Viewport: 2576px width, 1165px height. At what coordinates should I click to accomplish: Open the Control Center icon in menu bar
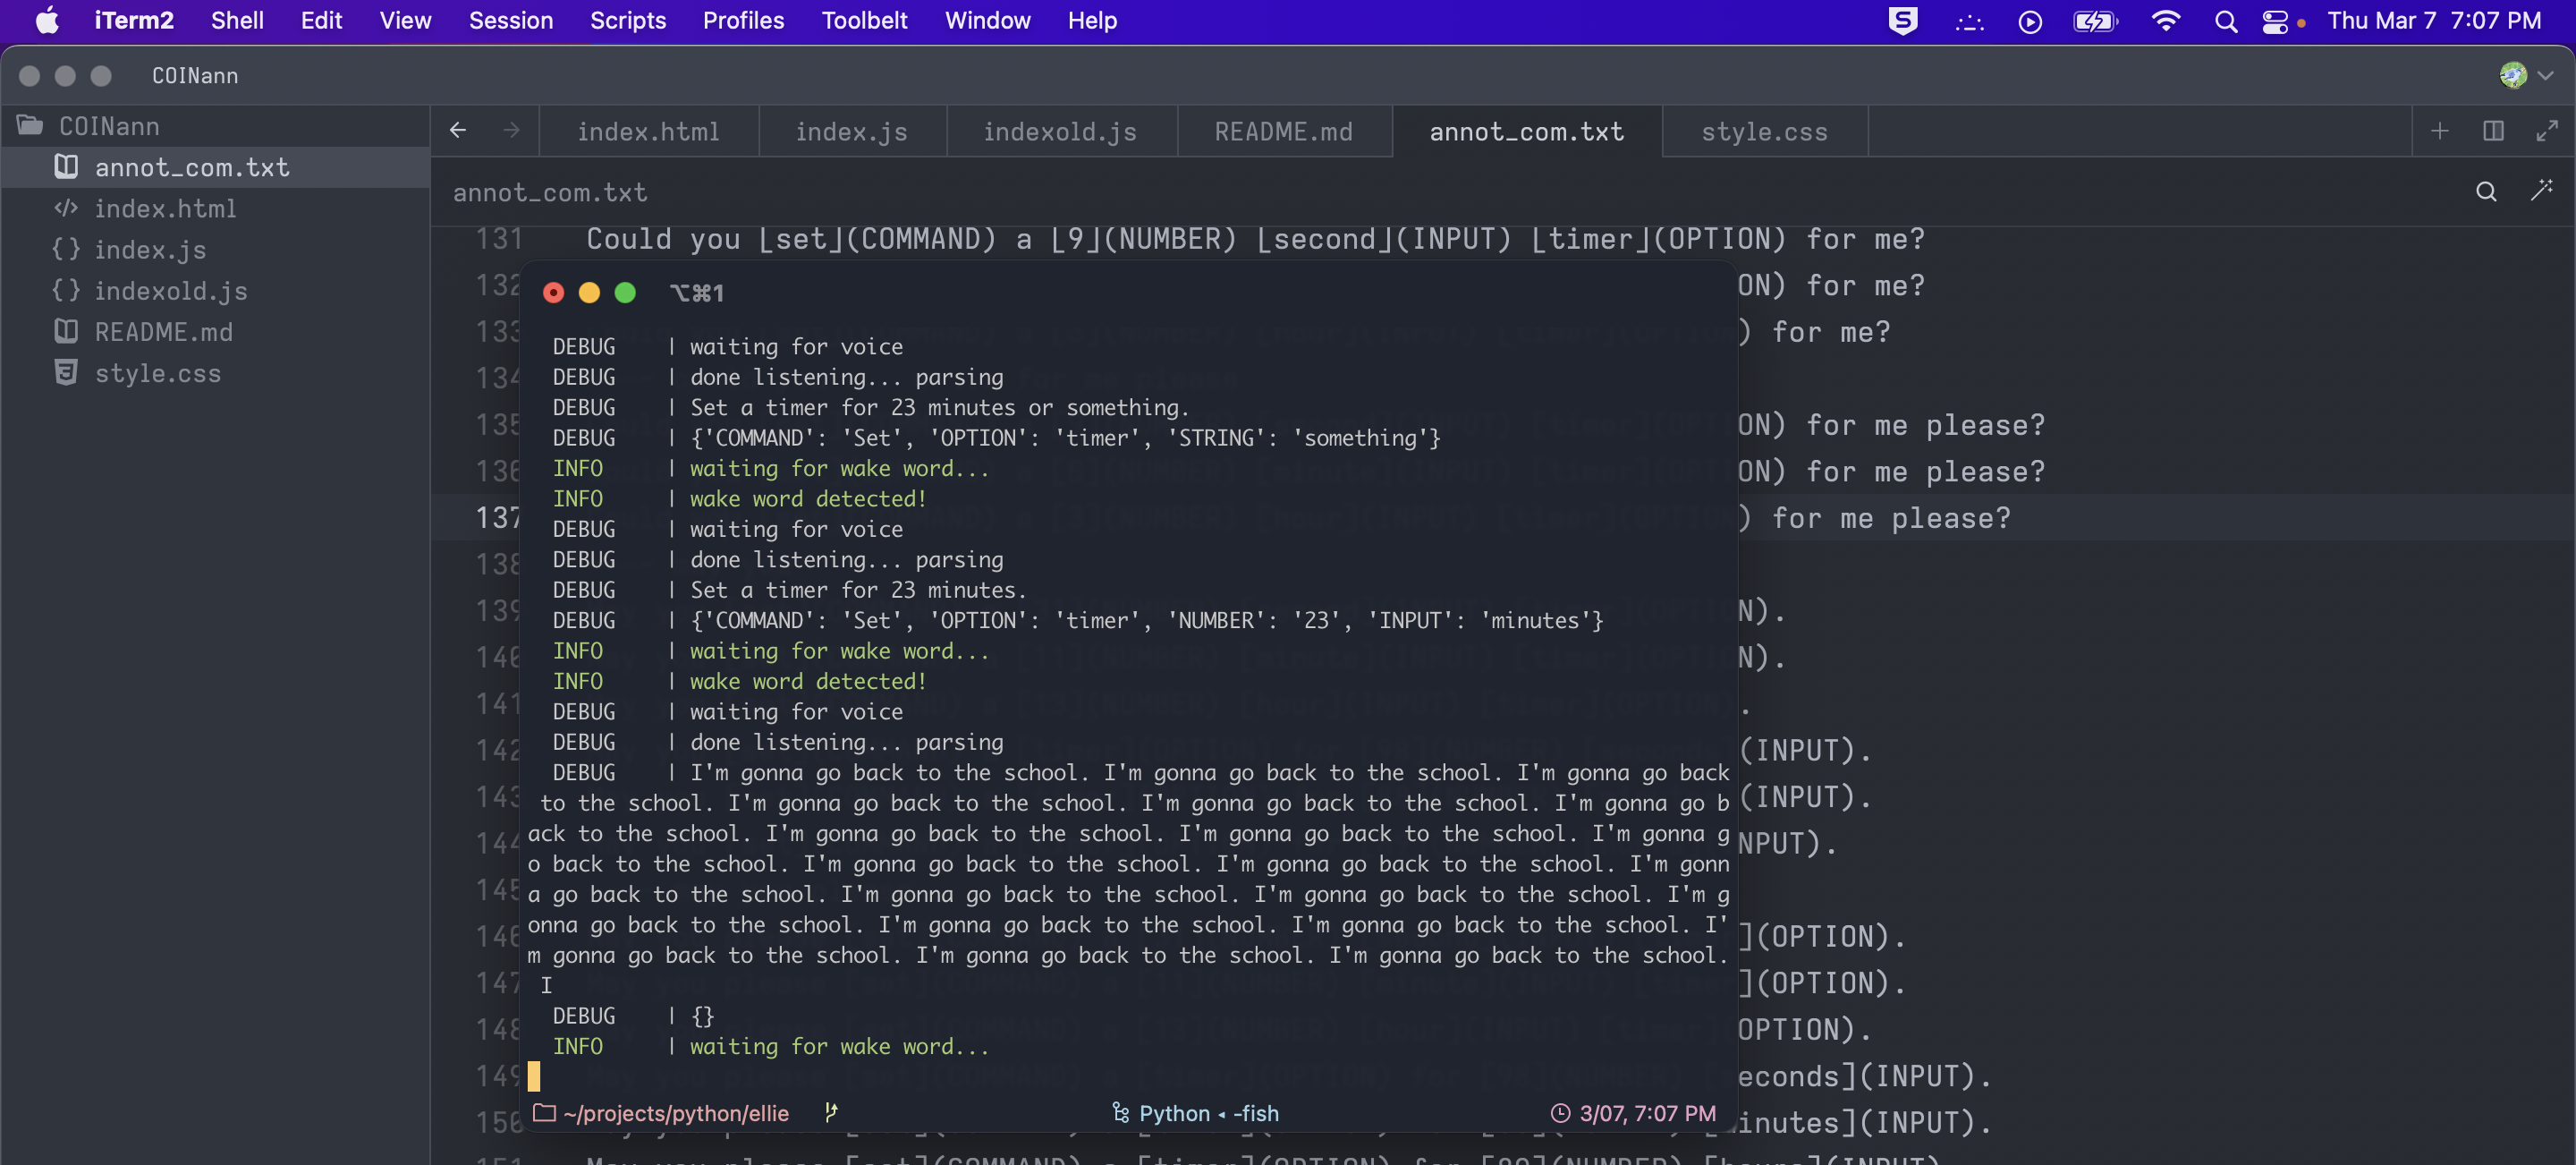[2275, 21]
